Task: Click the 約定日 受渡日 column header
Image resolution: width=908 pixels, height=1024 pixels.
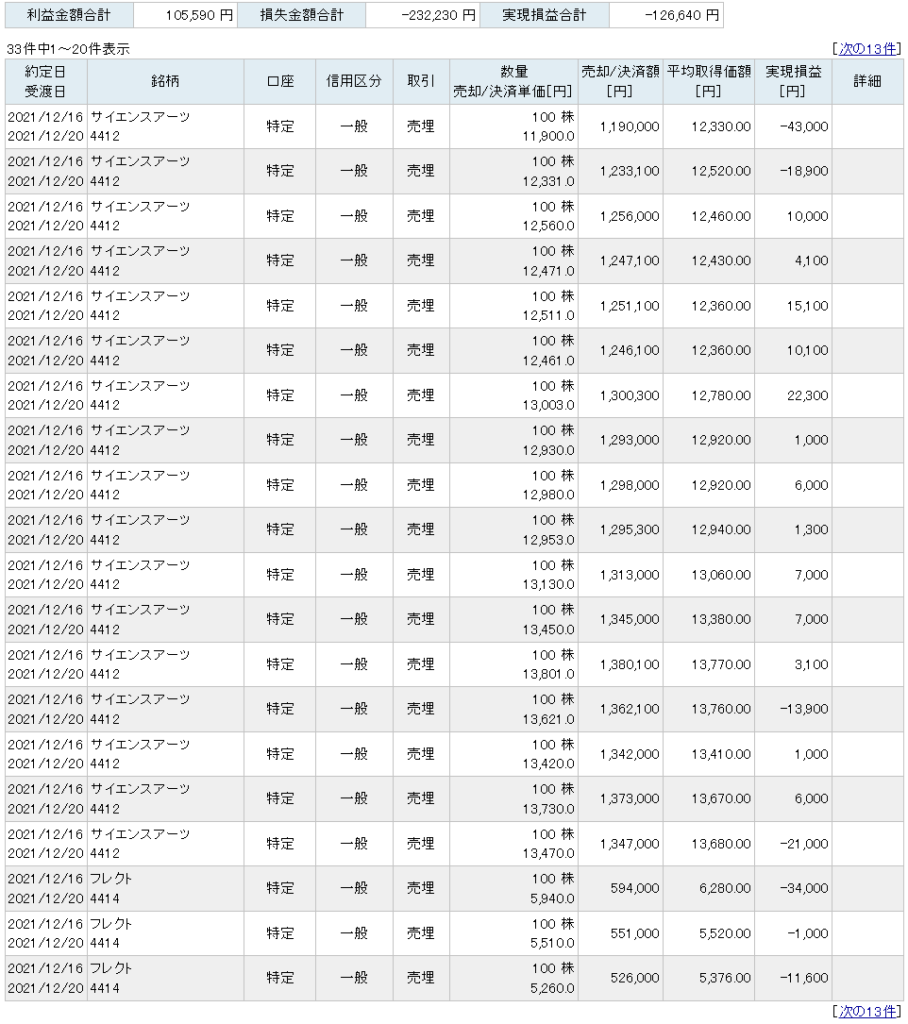Action: [46, 82]
